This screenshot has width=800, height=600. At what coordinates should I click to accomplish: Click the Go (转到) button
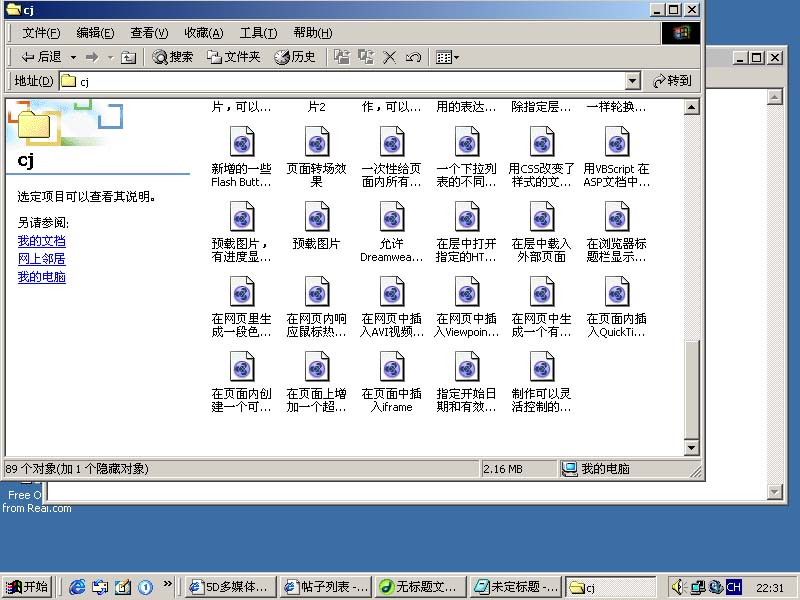[672, 81]
